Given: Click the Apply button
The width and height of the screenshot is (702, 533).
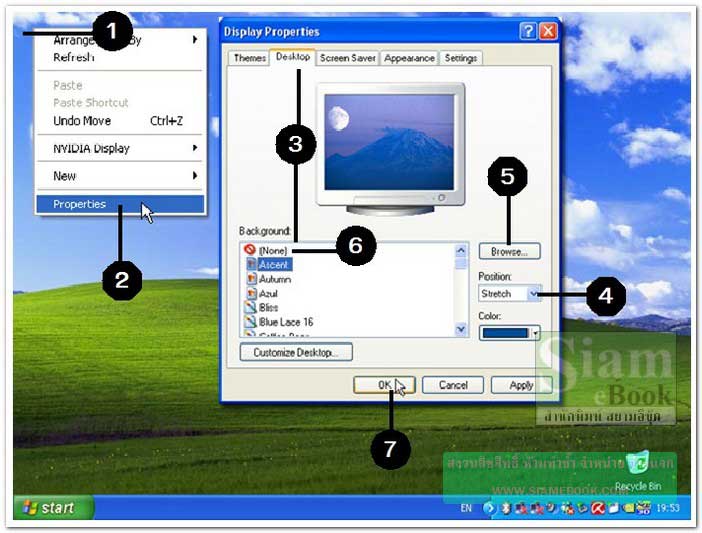Looking at the screenshot, I should tap(521, 385).
